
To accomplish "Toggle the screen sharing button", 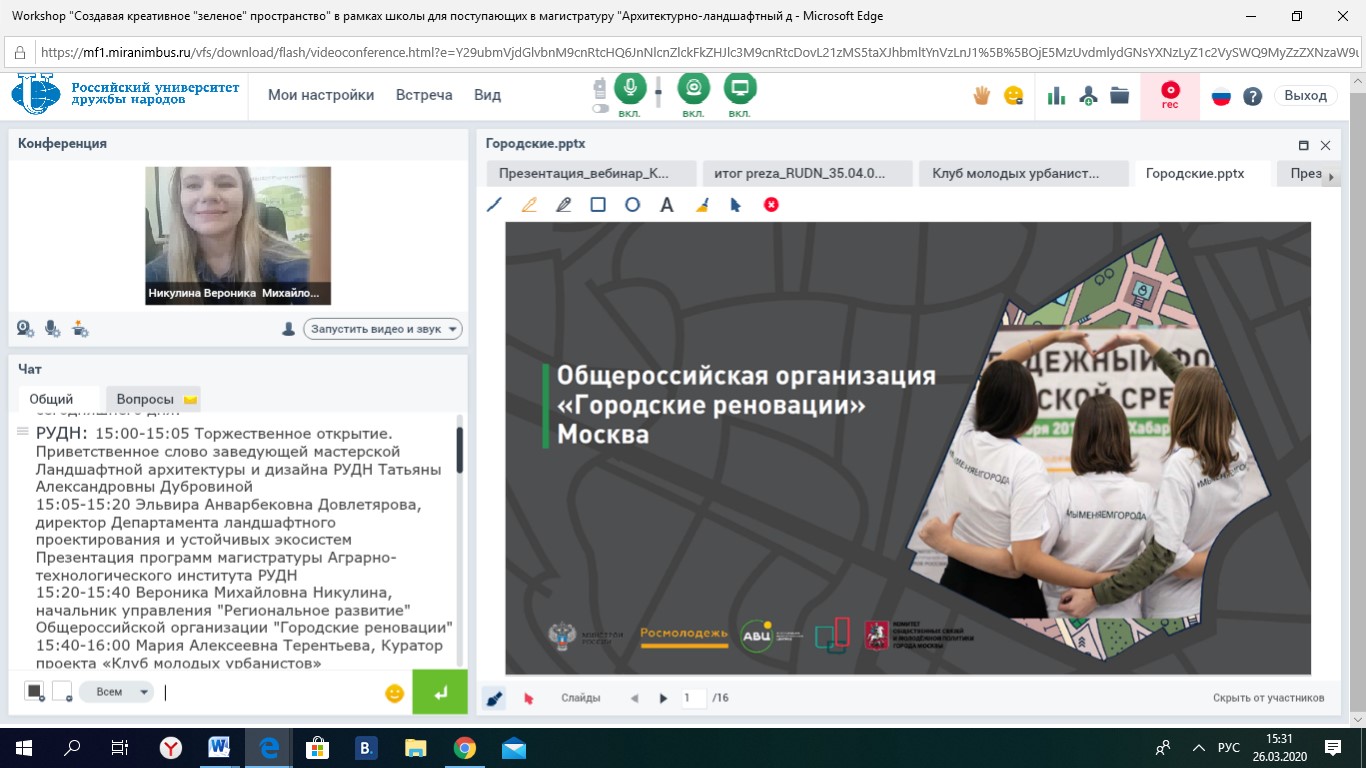I will [740, 89].
